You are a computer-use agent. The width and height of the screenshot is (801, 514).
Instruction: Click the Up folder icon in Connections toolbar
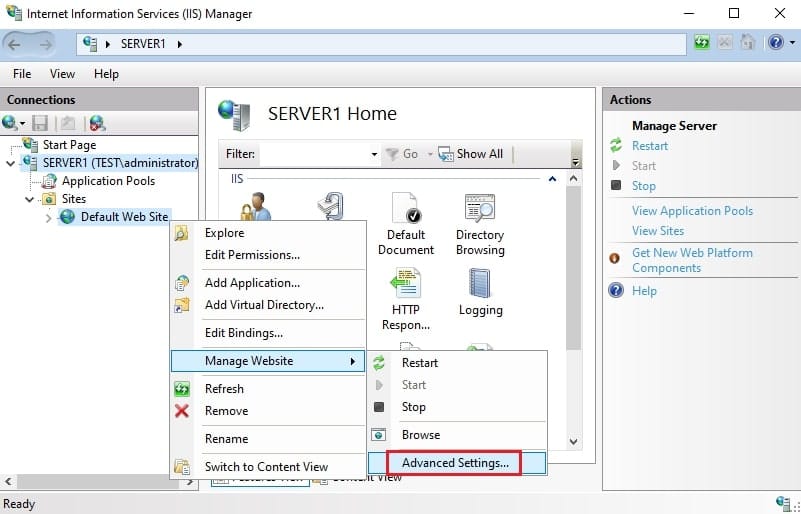[68, 123]
